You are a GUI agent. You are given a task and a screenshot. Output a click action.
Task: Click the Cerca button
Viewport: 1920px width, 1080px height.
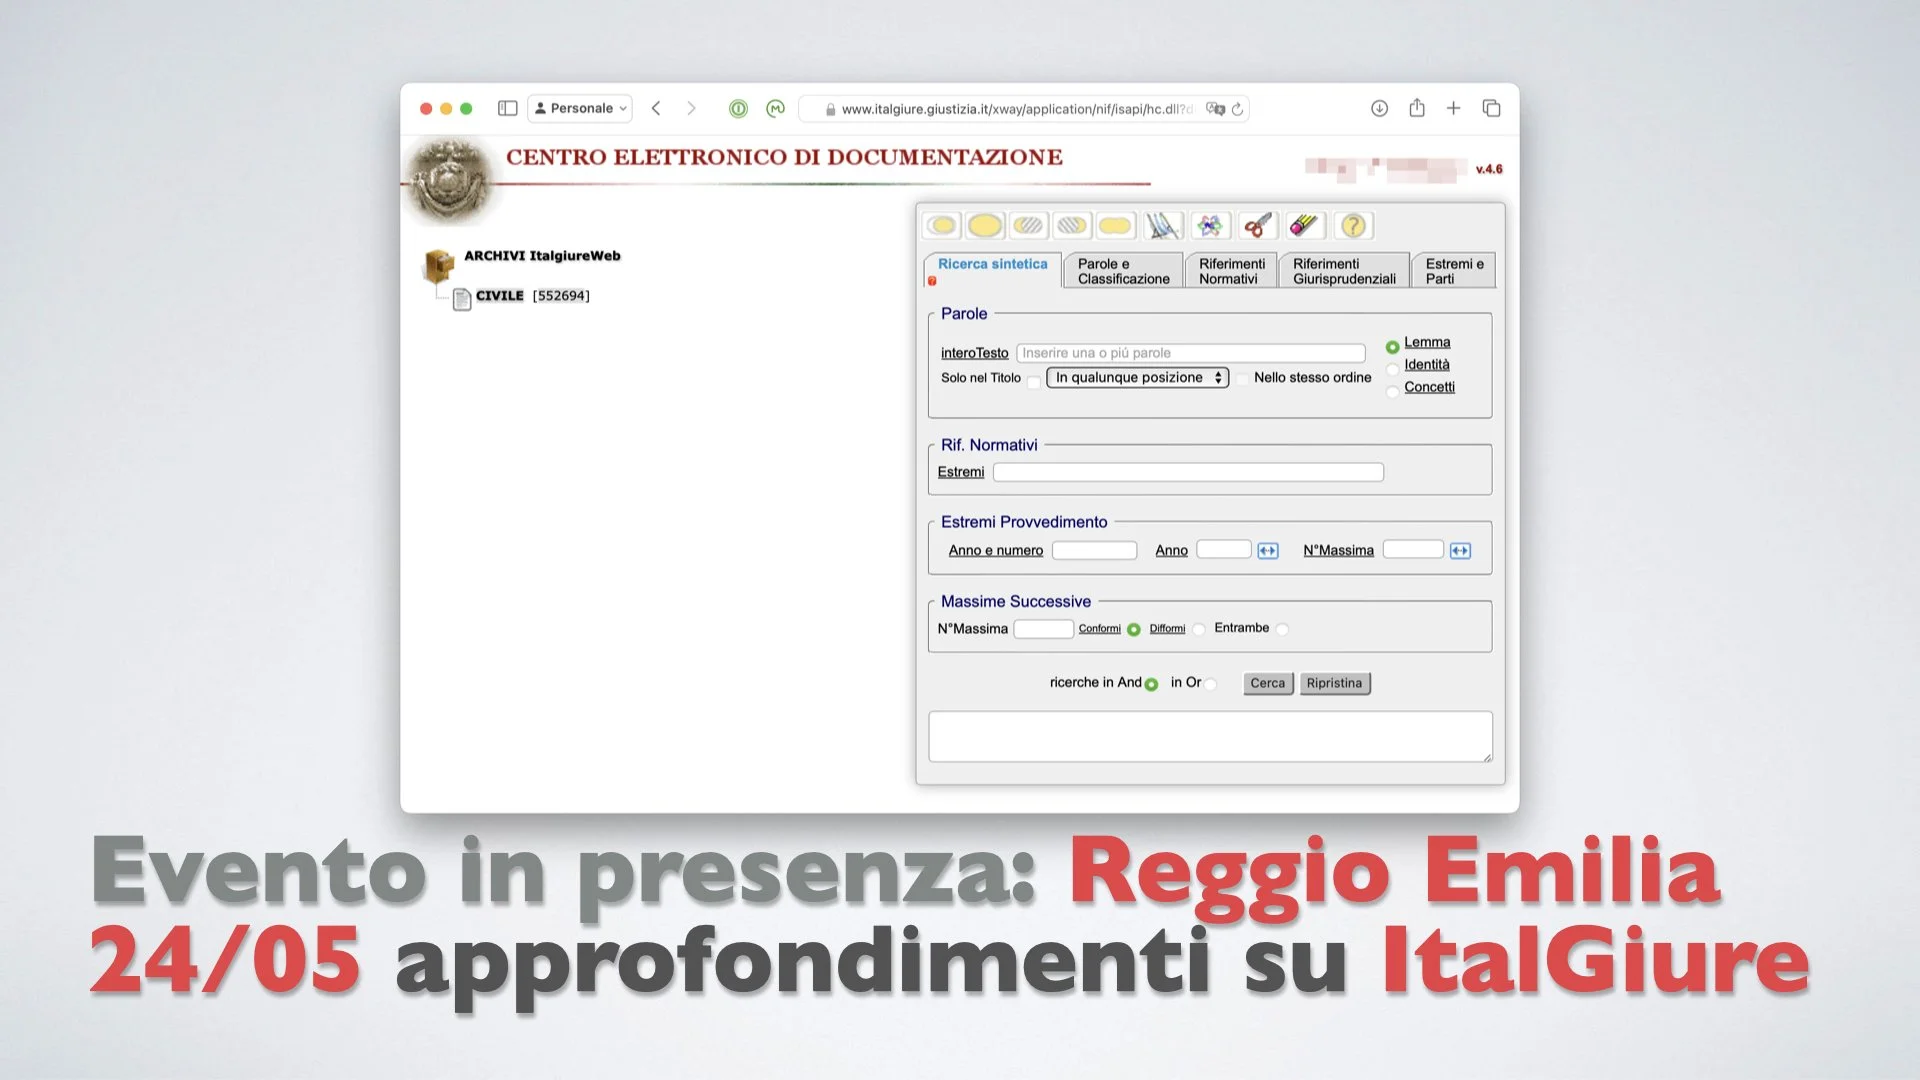click(1267, 683)
